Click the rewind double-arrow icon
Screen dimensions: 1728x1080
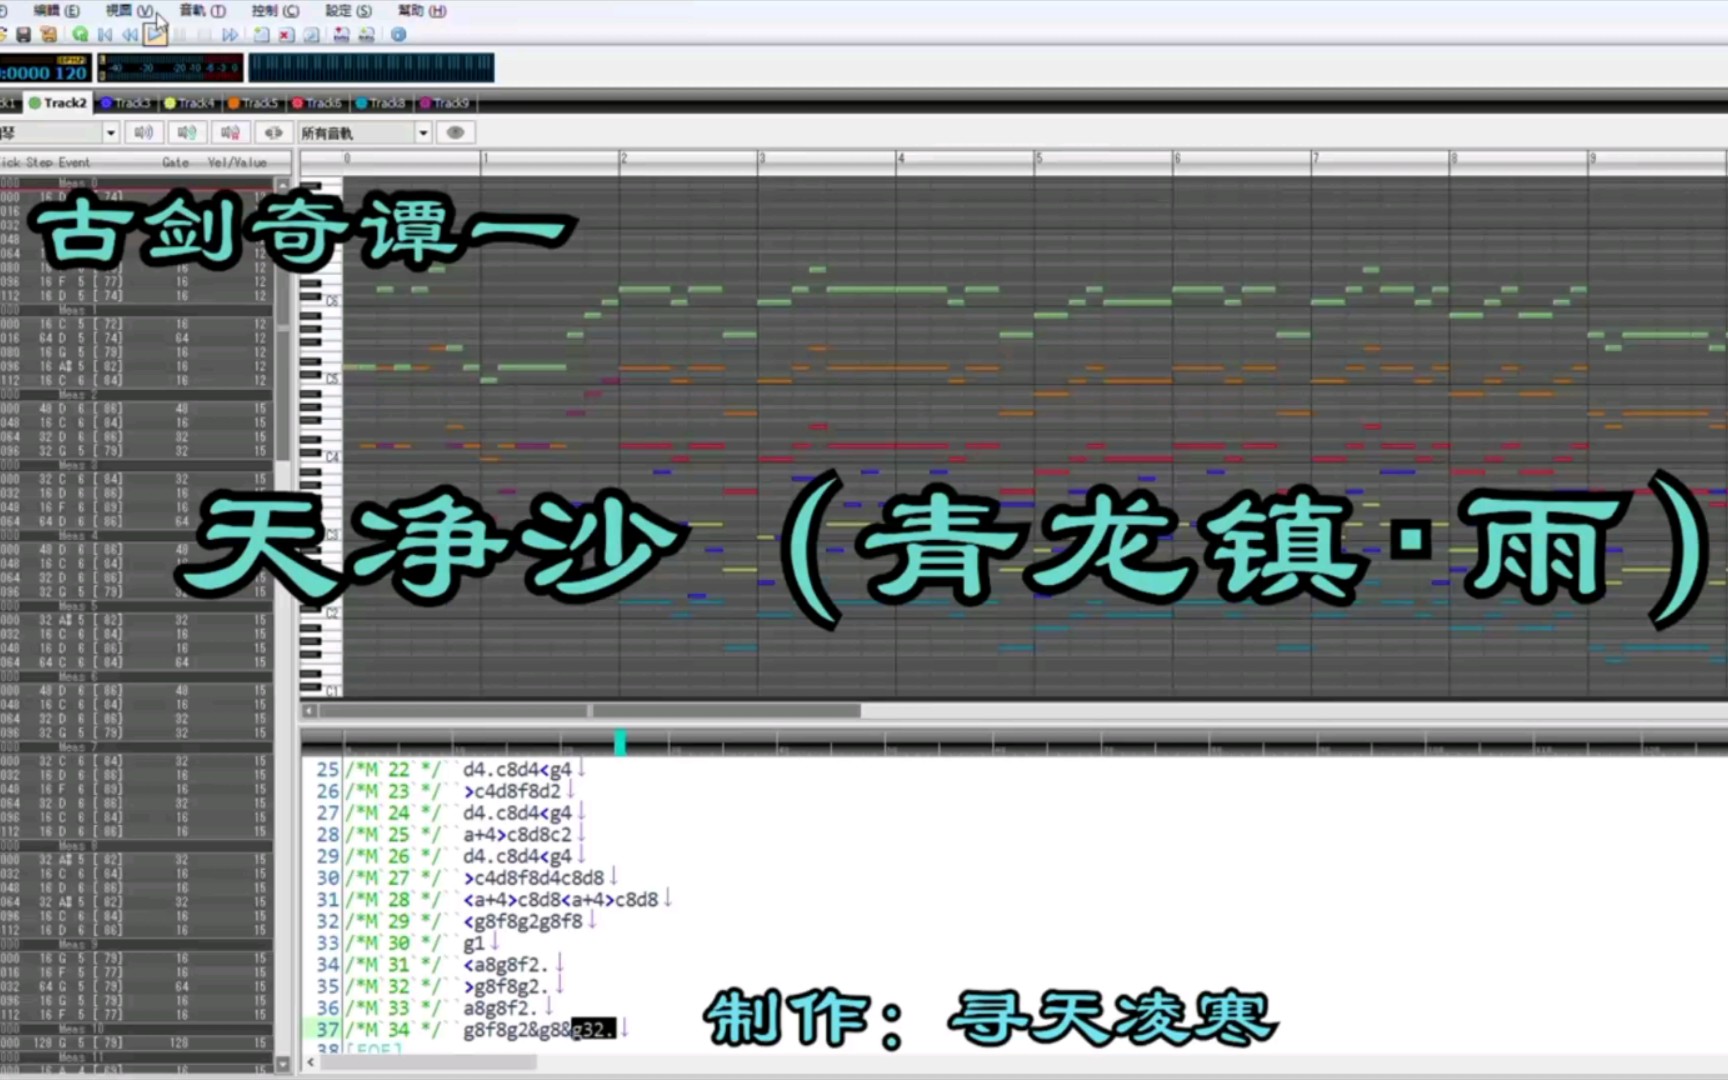click(130, 35)
